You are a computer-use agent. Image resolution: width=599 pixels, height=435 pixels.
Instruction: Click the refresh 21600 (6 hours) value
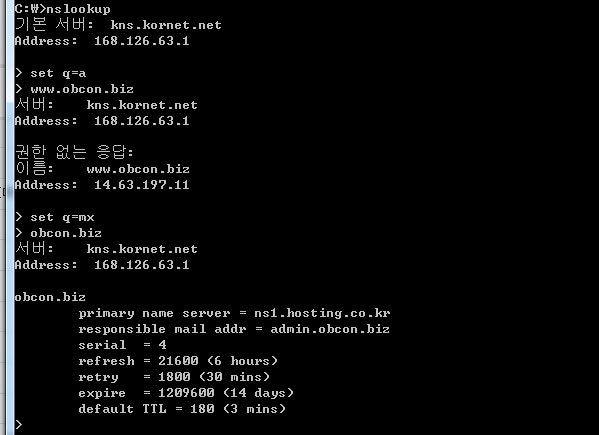pyautogui.click(x=218, y=361)
